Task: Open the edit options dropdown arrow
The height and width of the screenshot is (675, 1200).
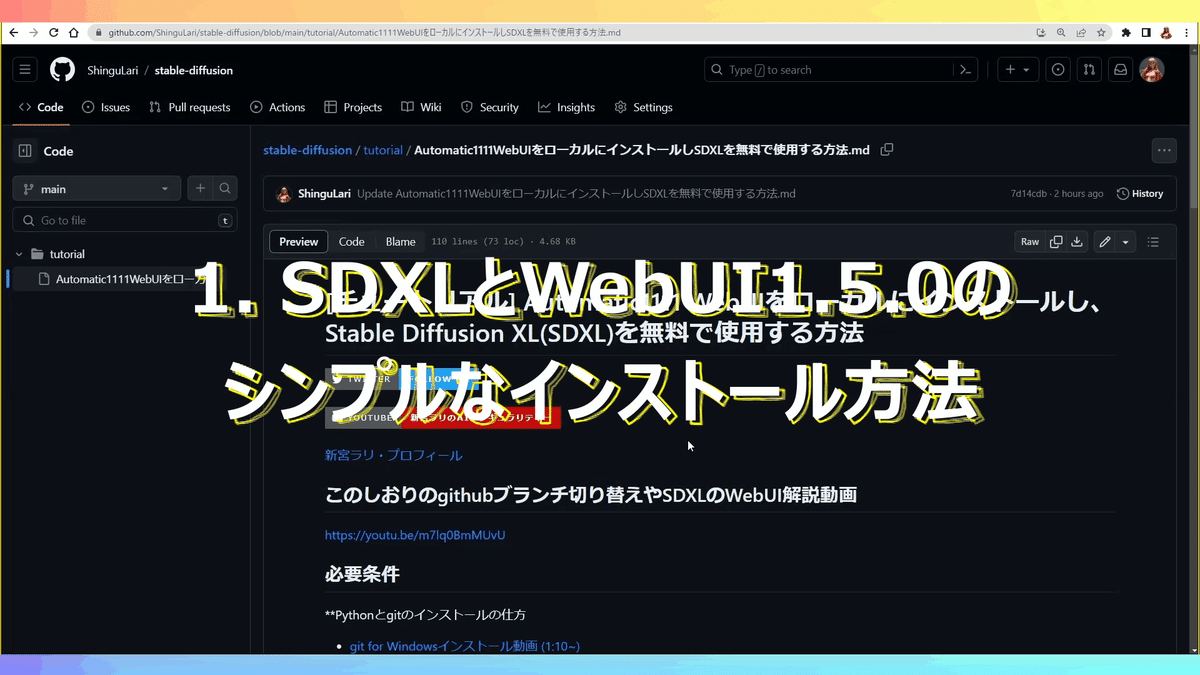Action: coord(1126,241)
